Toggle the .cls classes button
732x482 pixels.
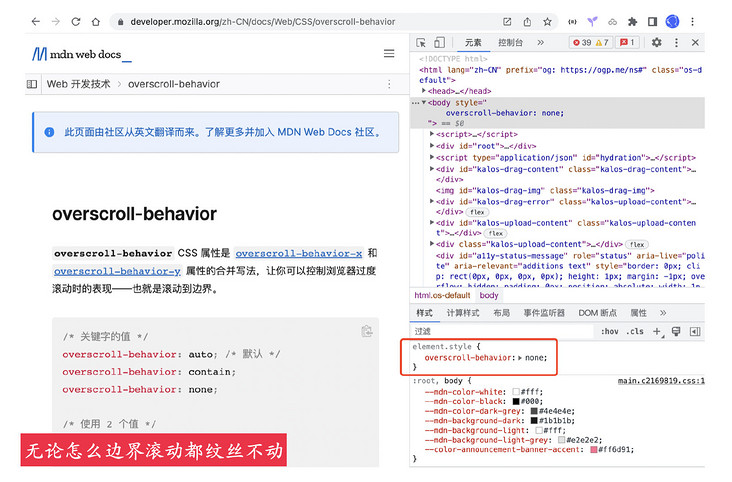635,331
